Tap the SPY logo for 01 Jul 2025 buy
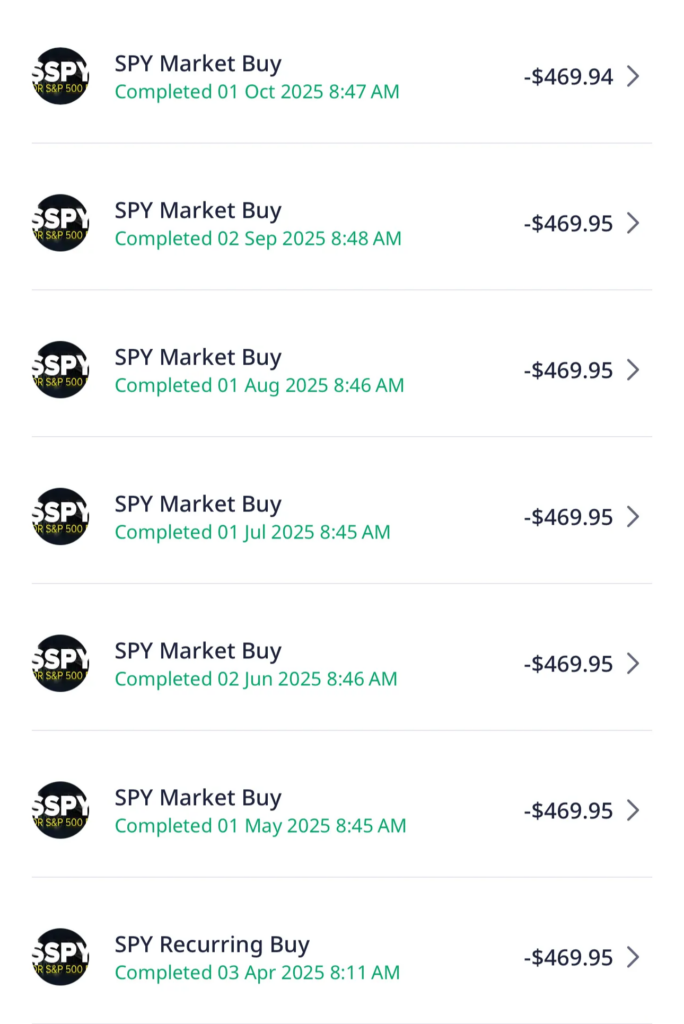Viewport: 684px width, 1024px height. tap(61, 517)
